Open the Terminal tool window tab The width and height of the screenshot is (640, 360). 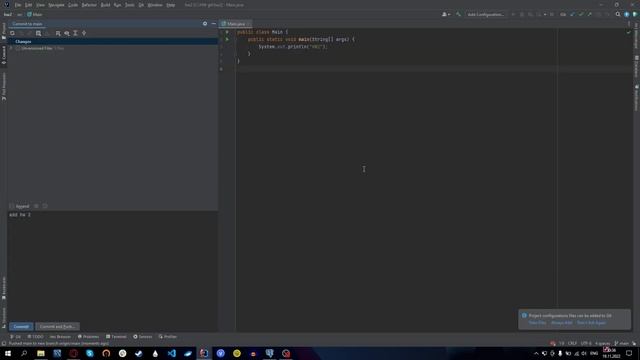point(116,337)
